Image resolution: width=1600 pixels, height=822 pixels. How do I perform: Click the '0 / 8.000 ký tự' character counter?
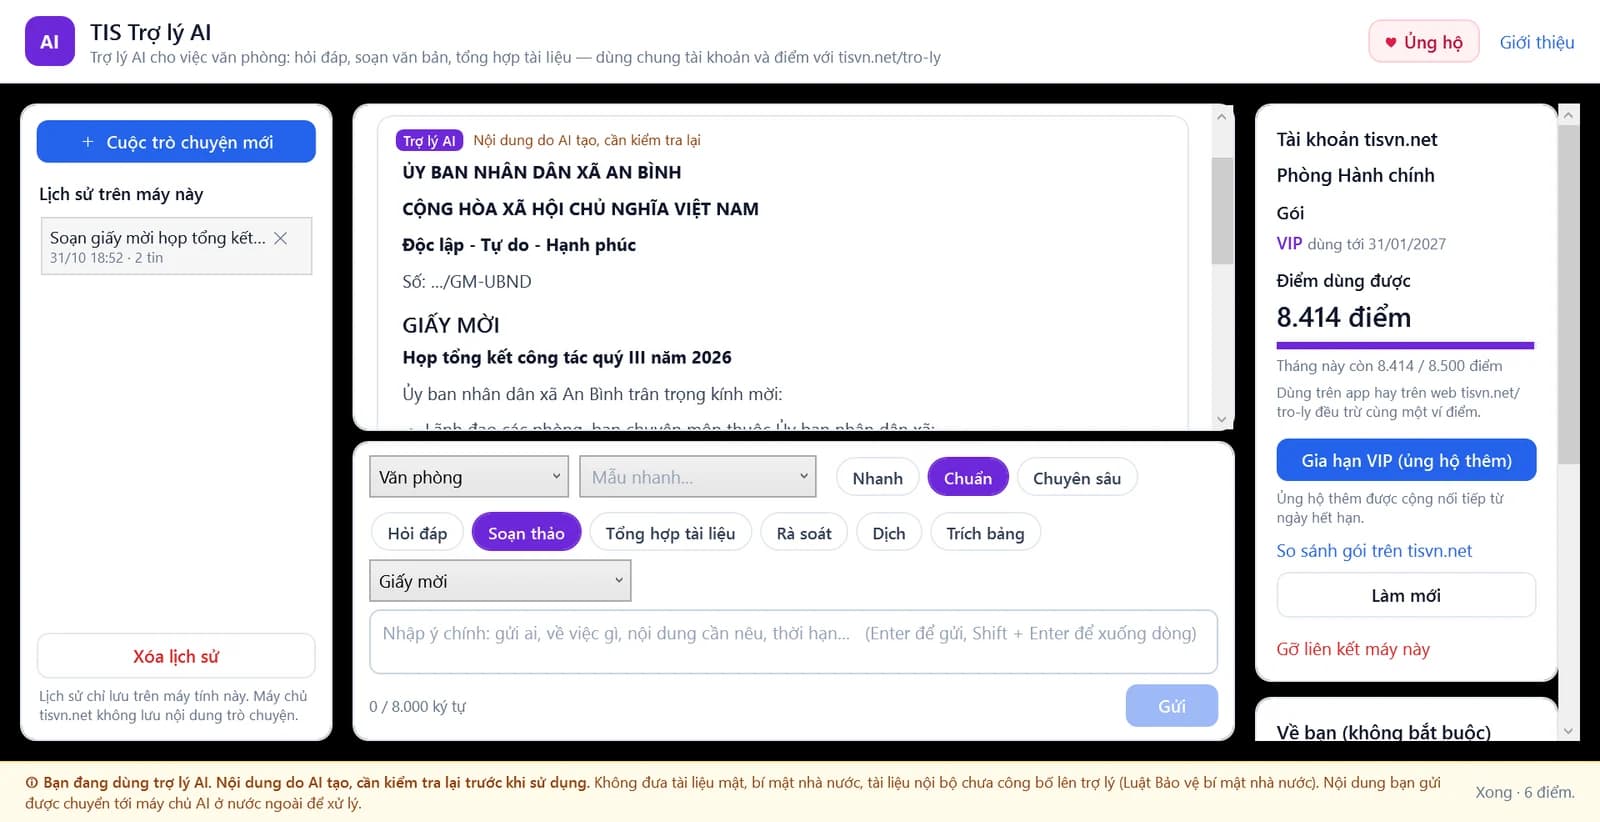(x=417, y=706)
